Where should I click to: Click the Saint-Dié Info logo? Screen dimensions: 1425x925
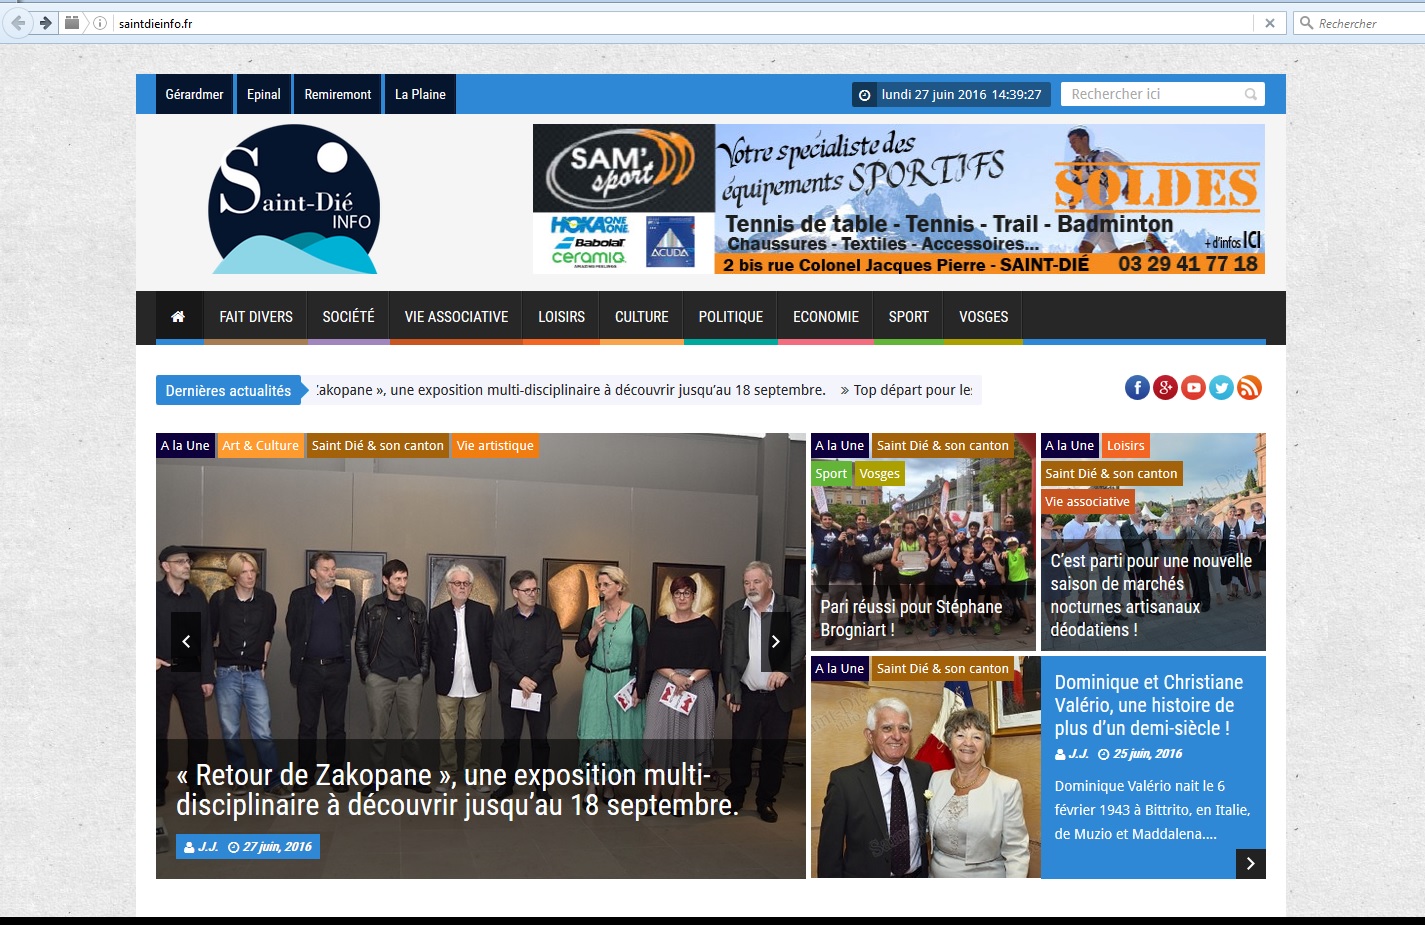pos(294,200)
